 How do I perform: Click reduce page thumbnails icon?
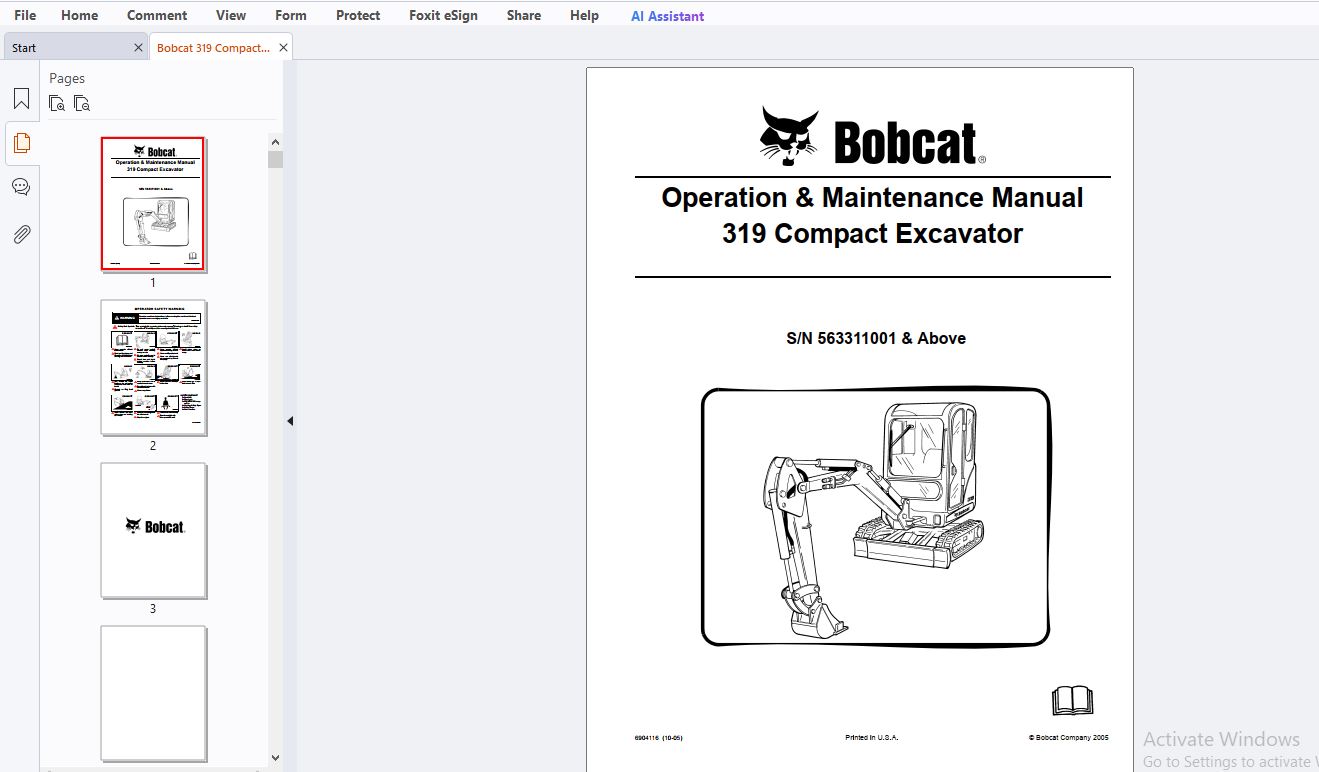click(x=82, y=103)
